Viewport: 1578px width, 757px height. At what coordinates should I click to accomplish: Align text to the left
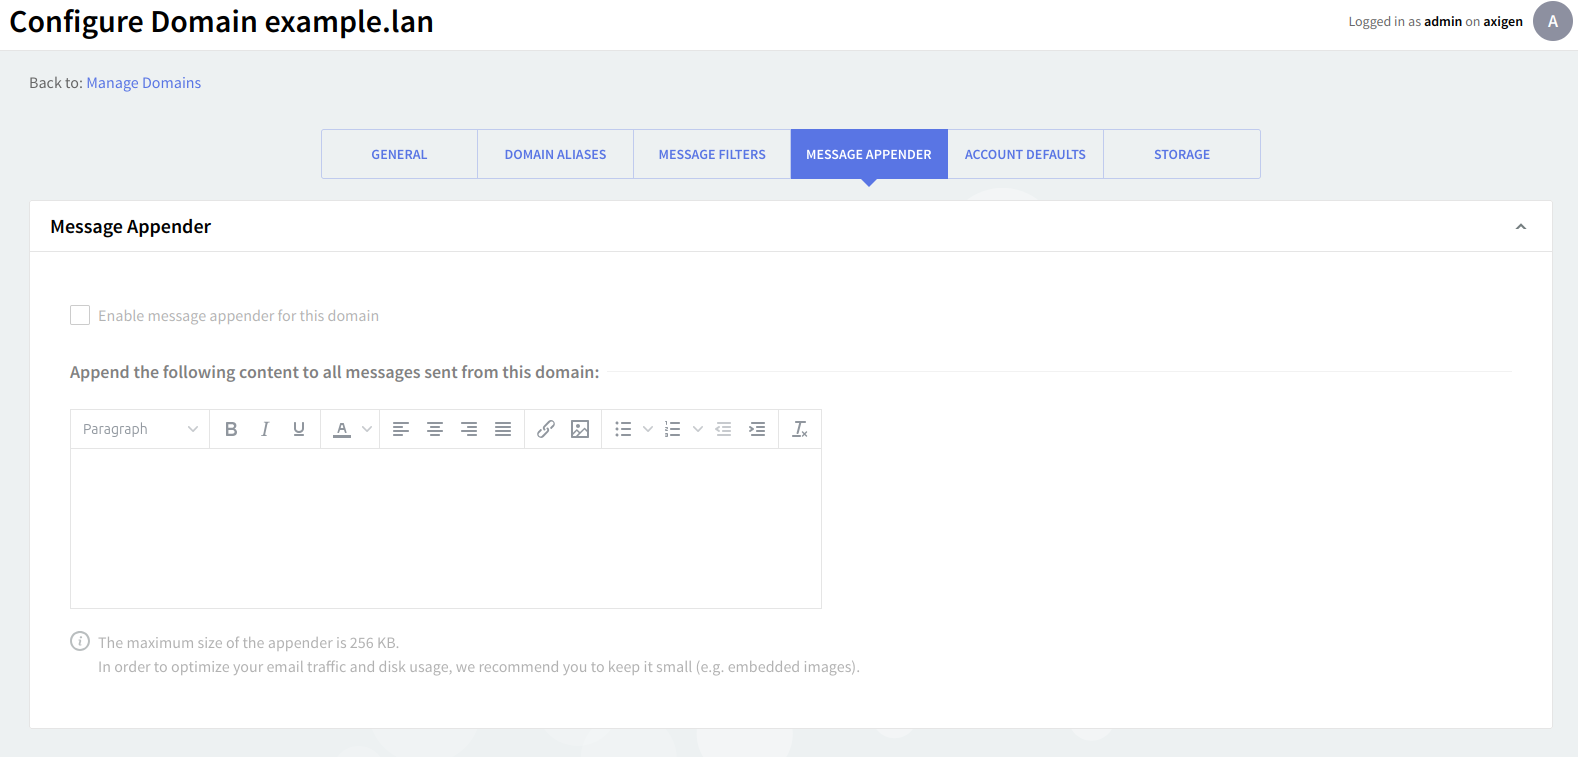coord(401,429)
